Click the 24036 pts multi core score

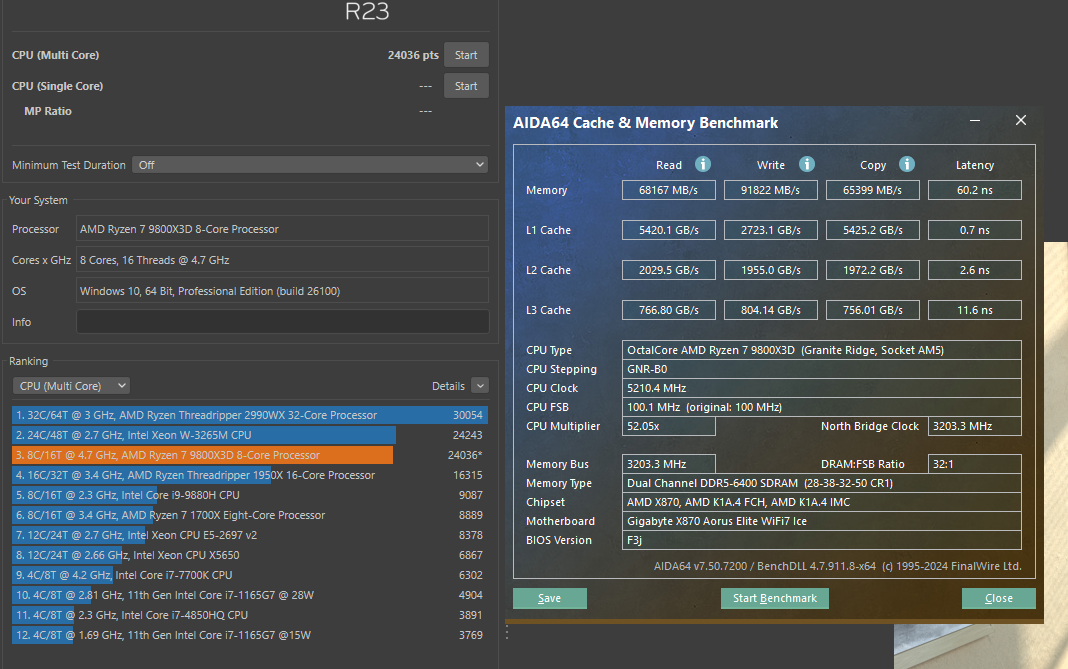coord(413,55)
